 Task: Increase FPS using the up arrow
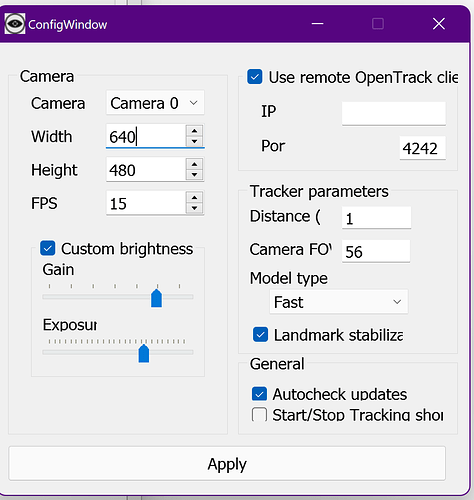click(194, 197)
